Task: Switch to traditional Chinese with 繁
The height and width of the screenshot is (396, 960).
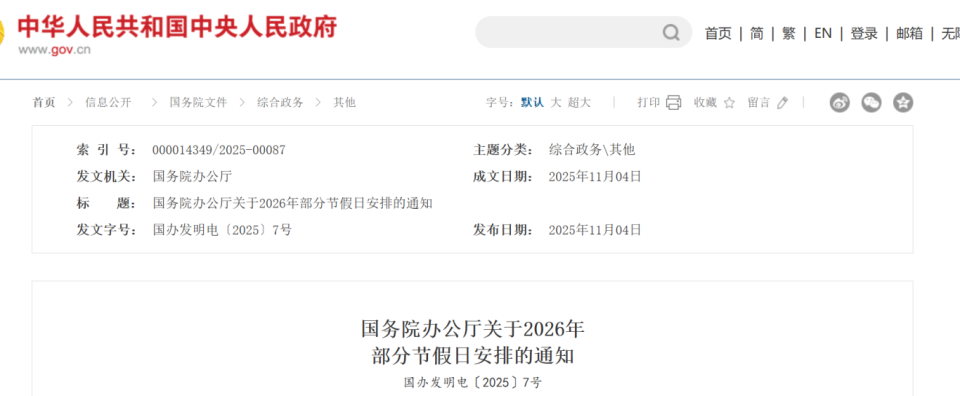Action: tap(789, 34)
